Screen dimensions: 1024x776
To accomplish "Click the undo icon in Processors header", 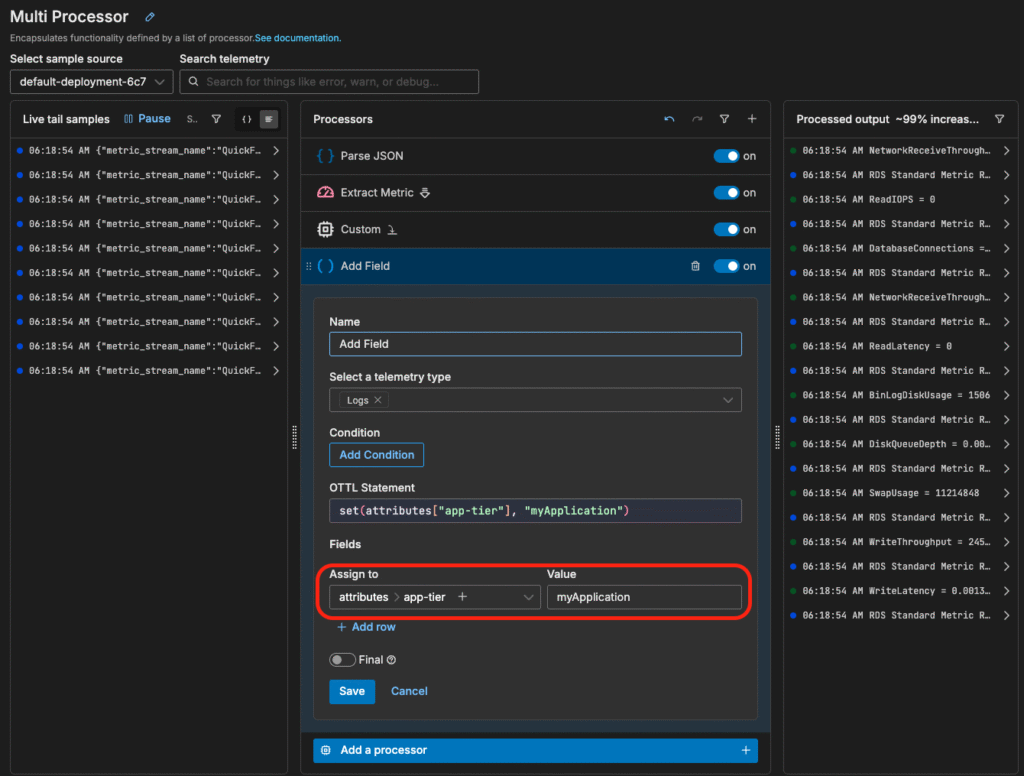I will (669, 119).
